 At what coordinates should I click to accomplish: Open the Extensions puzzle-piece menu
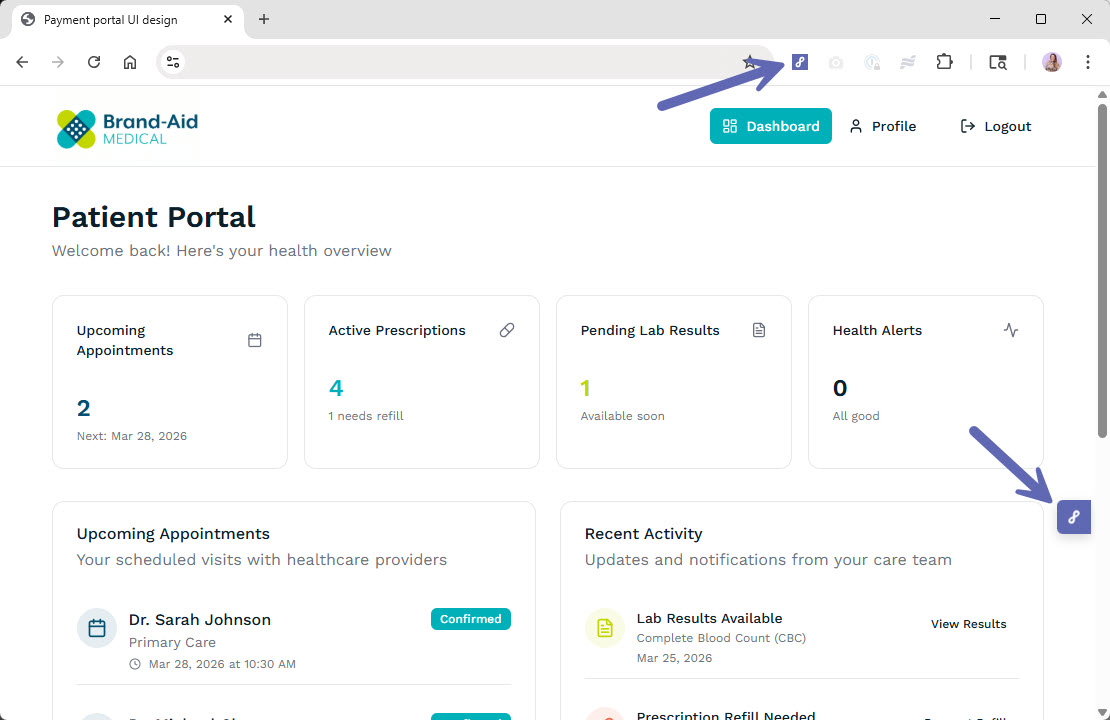(x=944, y=62)
